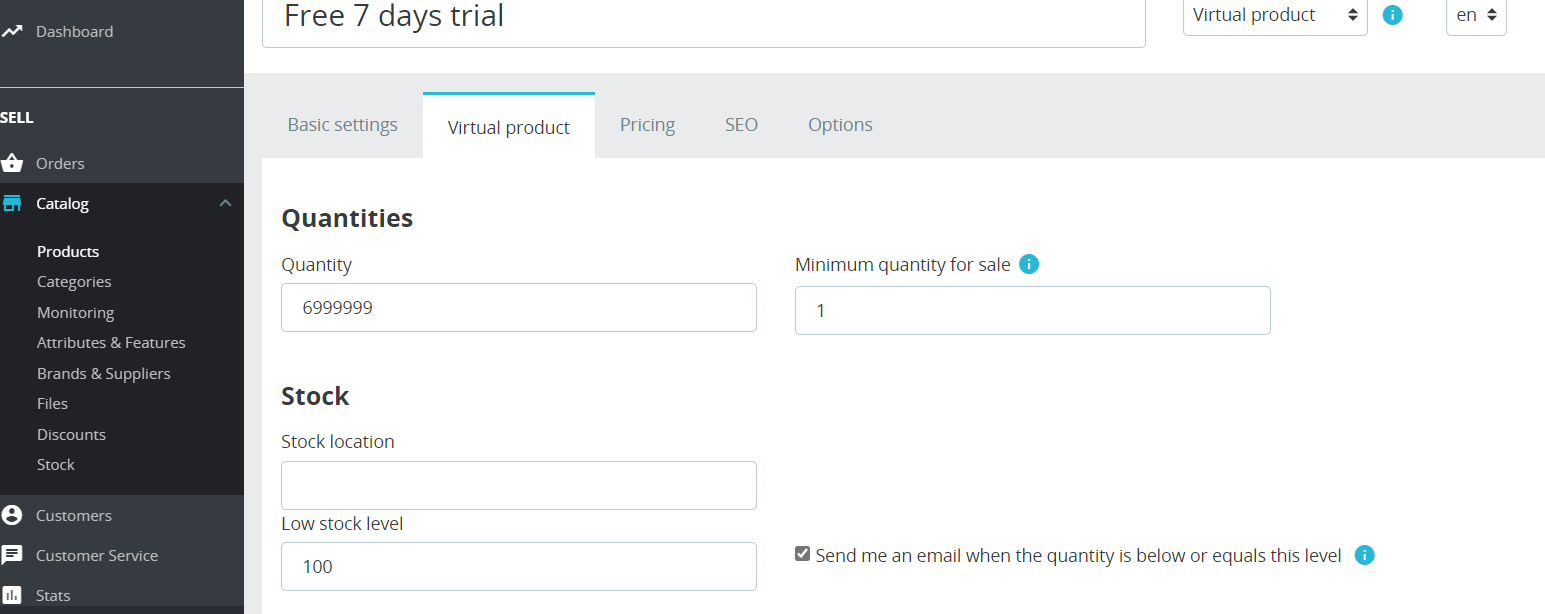
Task: Click info icon next to email alert option
Action: point(1365,555)
